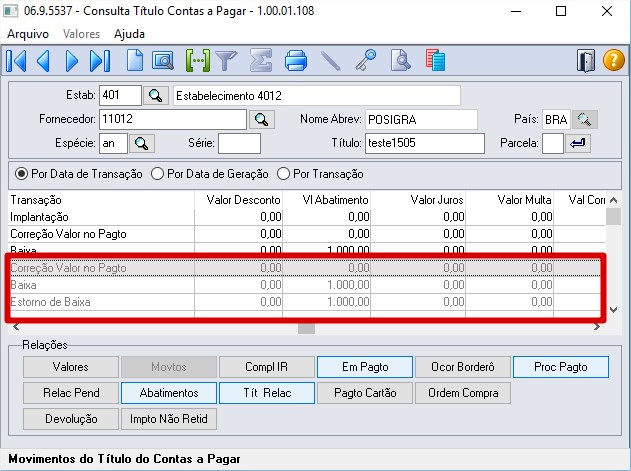631x471 pixels.
Task: Click the Nome Abrev field POSIGRA
Action: (x=421, y=120)
